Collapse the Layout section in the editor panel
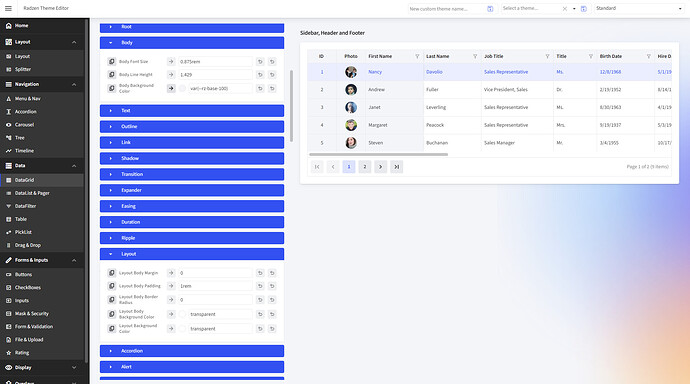The image size is (690, 384). pyautogui.click(x=192, y=254)
